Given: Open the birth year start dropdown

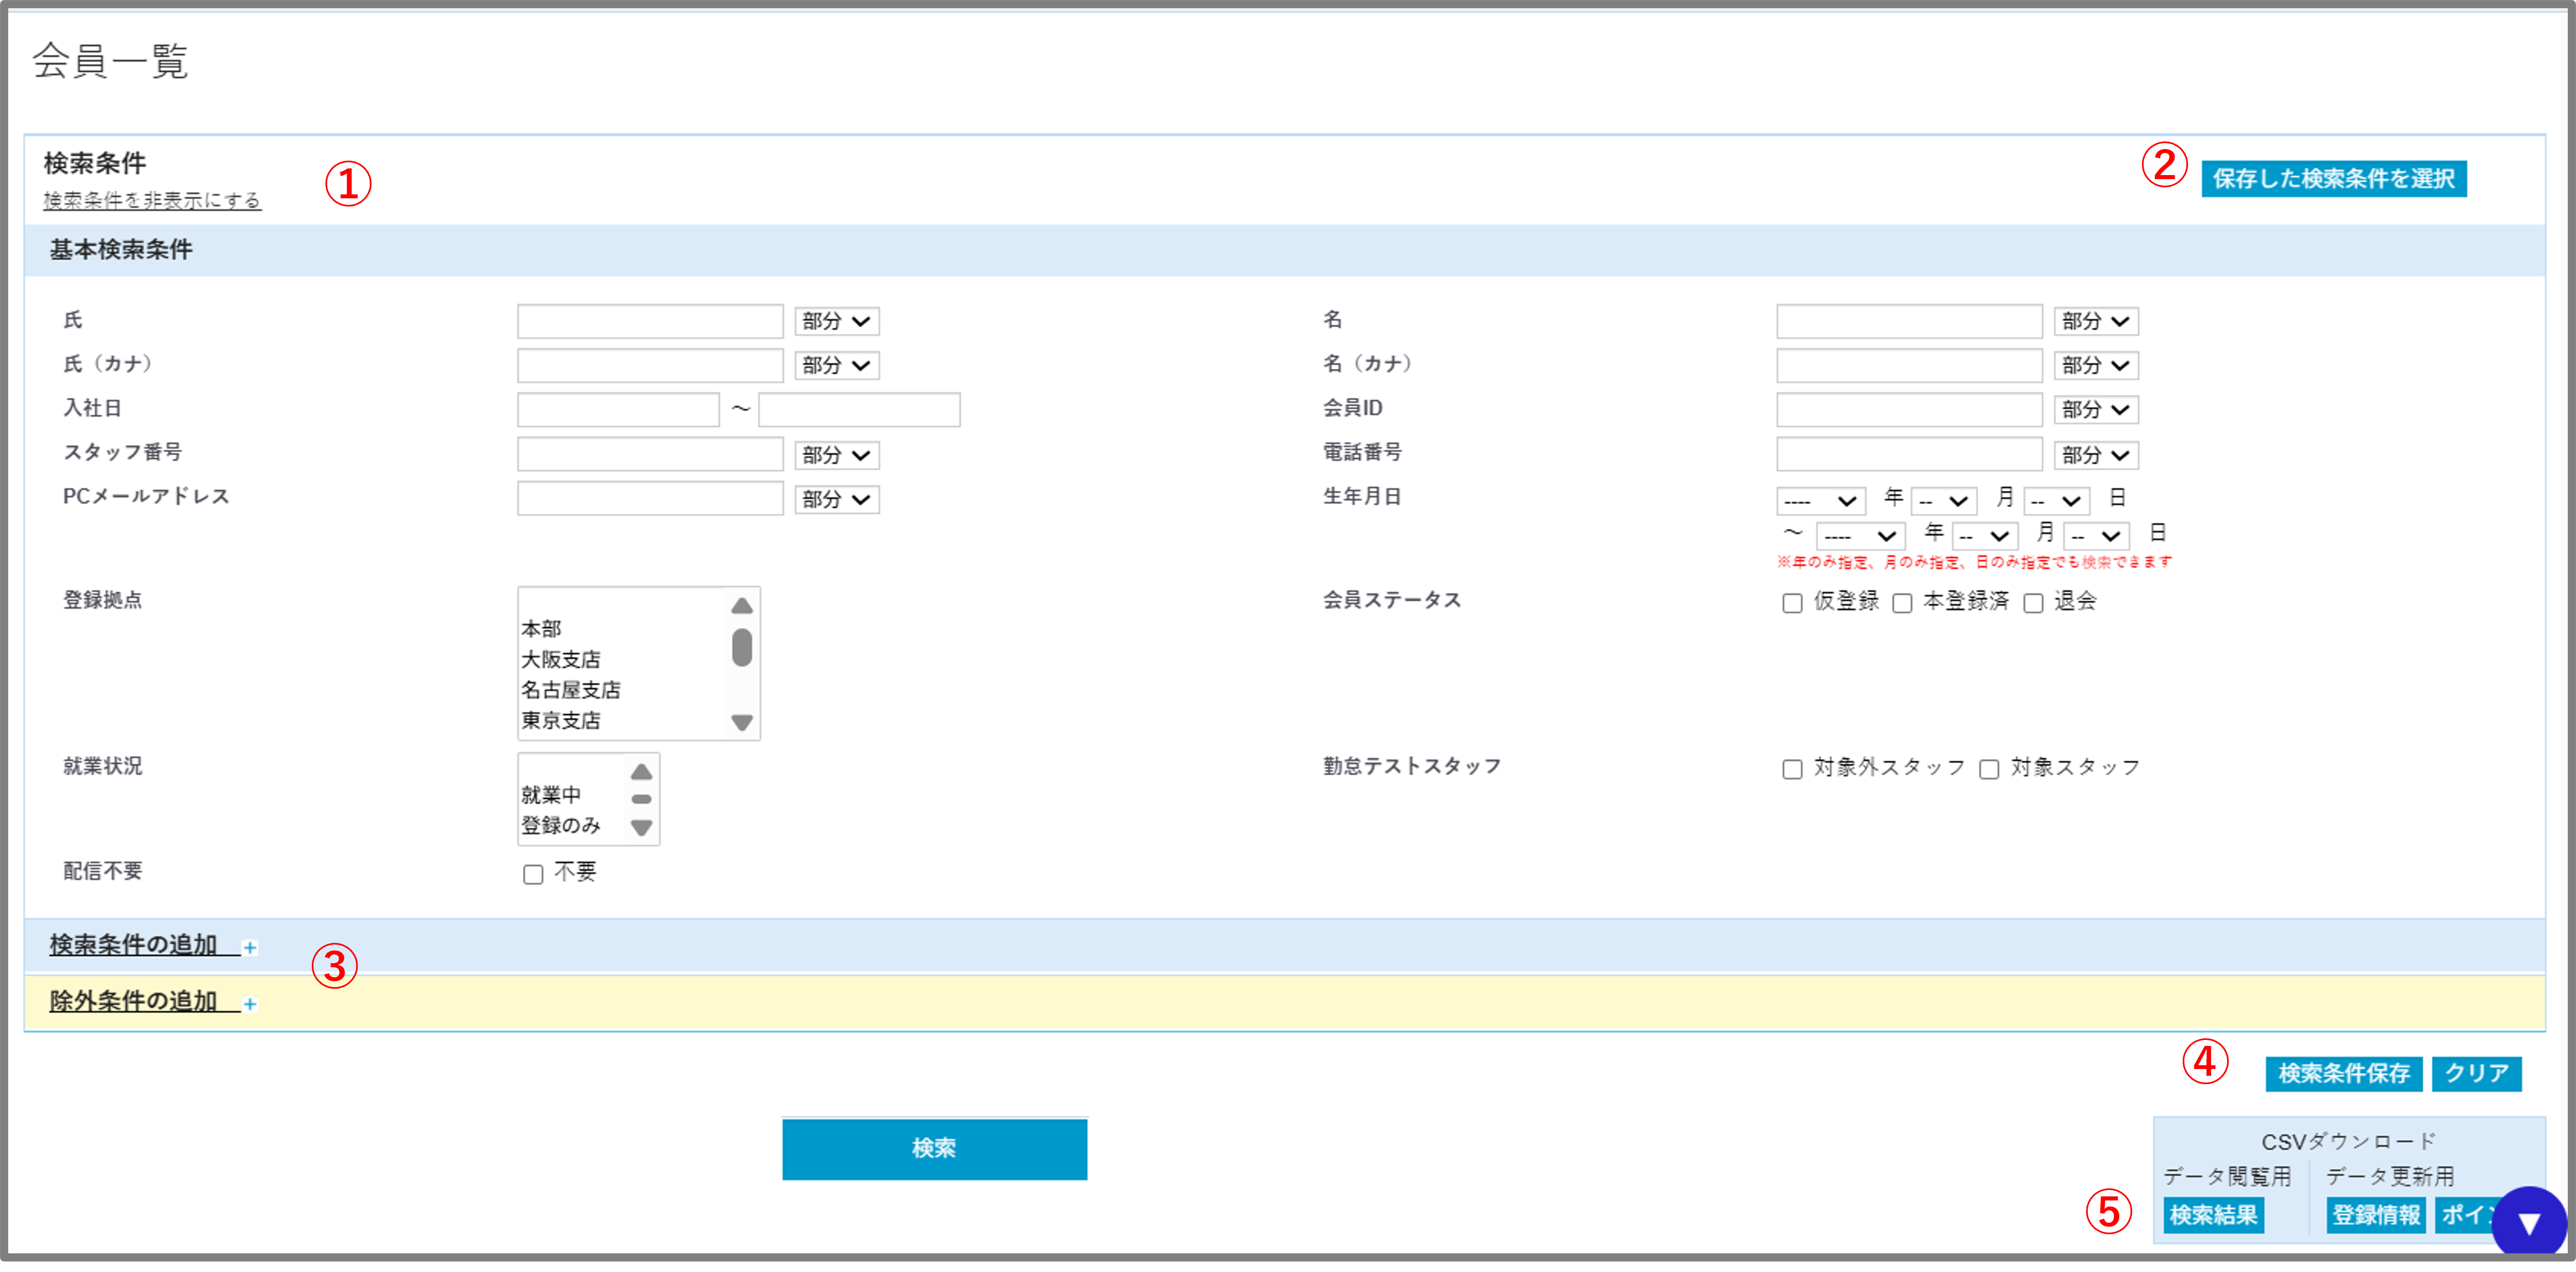Looking at the screenshot, I should point(1821,500).
